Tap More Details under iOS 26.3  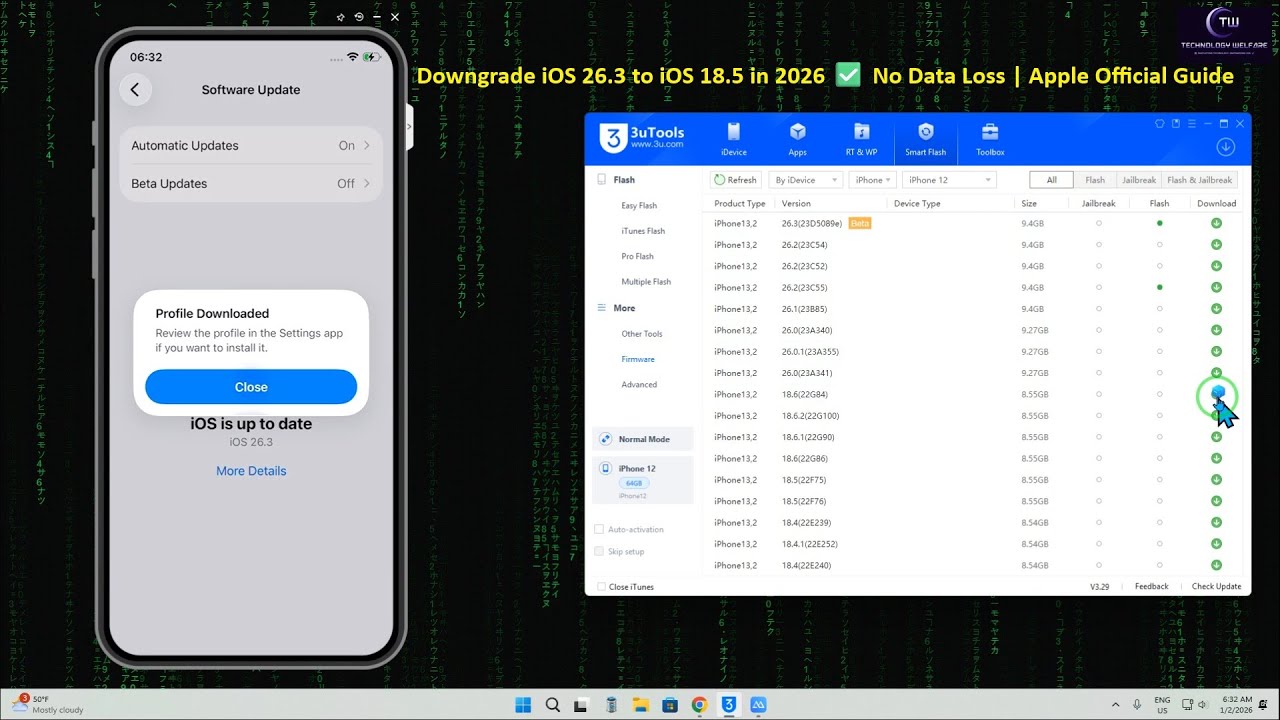click(251, 471)
